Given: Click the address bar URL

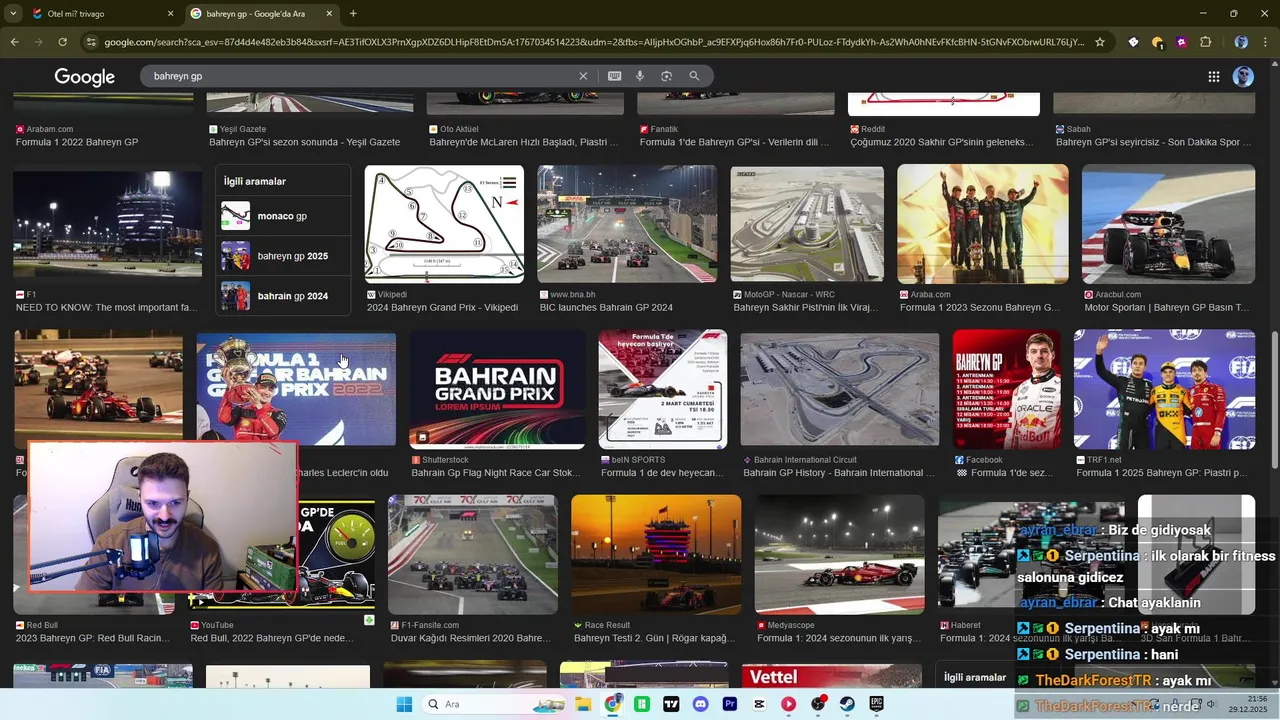Looking at the screenshot, I should (x=594, y=42).
